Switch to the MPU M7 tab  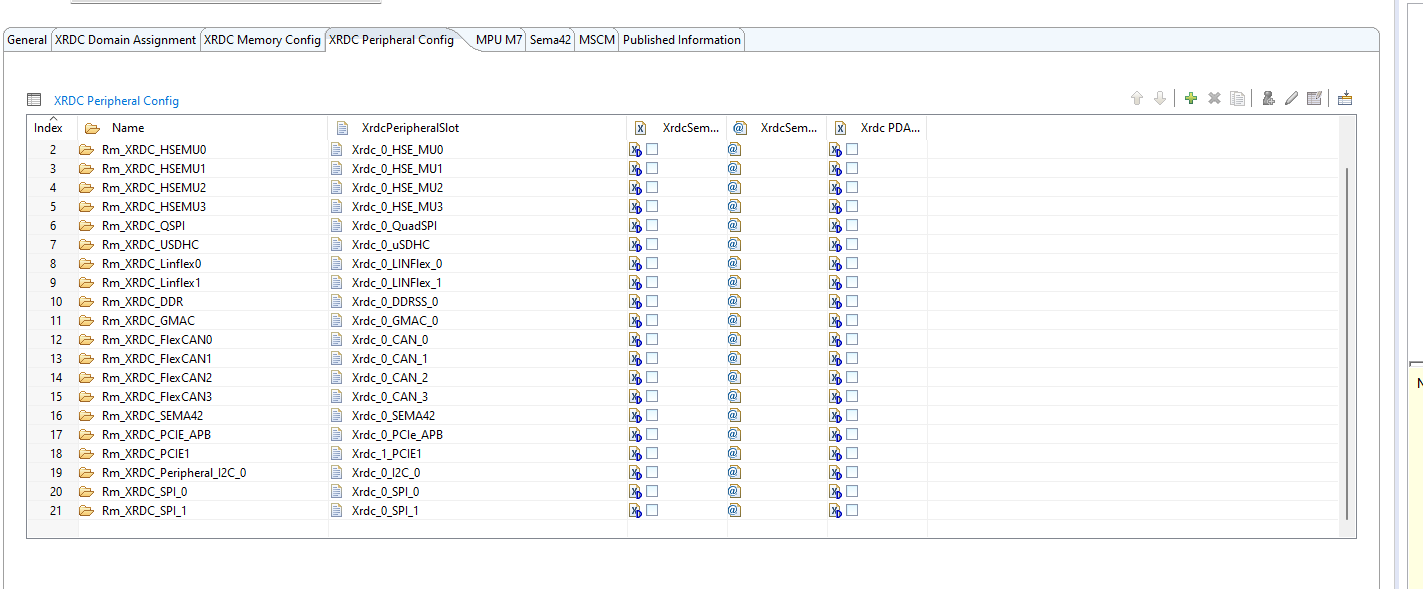[497, 40]
